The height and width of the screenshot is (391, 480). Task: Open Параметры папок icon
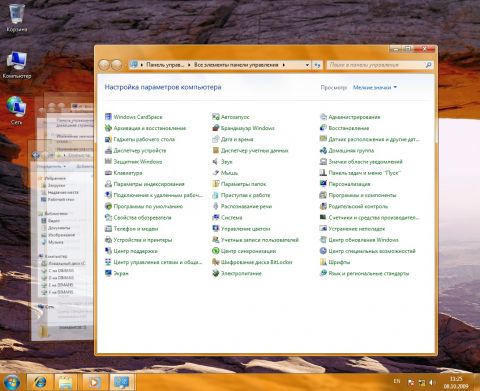[216, 184]
